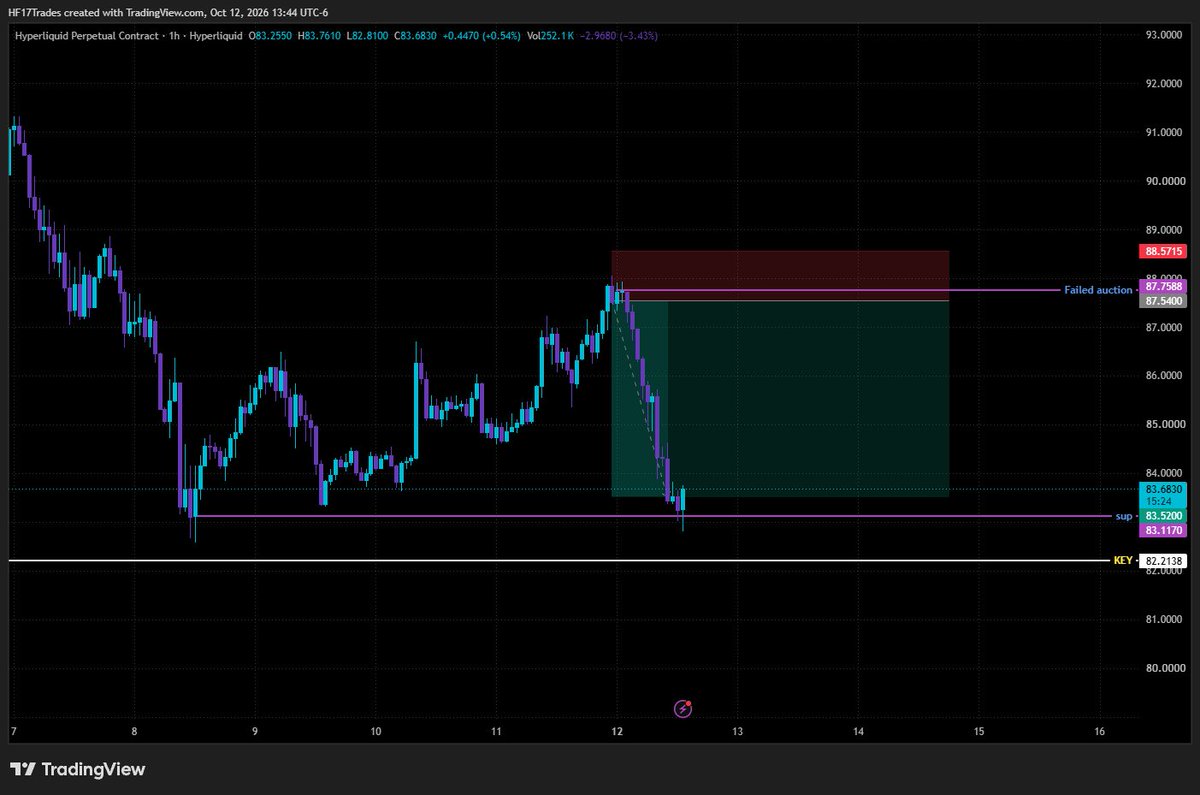
Task: Click date 8 on the time axis
Action: (x=133, y=732)
